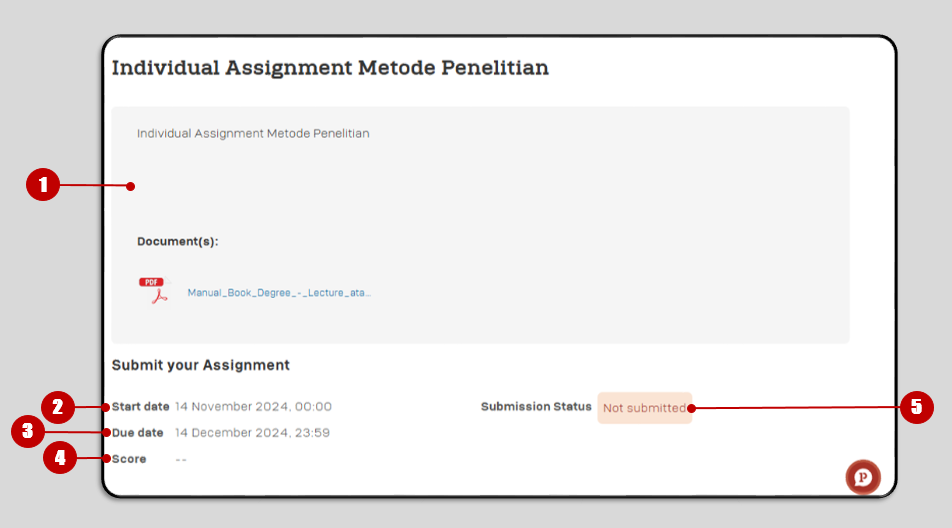Open the PDF document icon
The height and width of the screenshot is (528, 952).
click(x=153, y=291)
